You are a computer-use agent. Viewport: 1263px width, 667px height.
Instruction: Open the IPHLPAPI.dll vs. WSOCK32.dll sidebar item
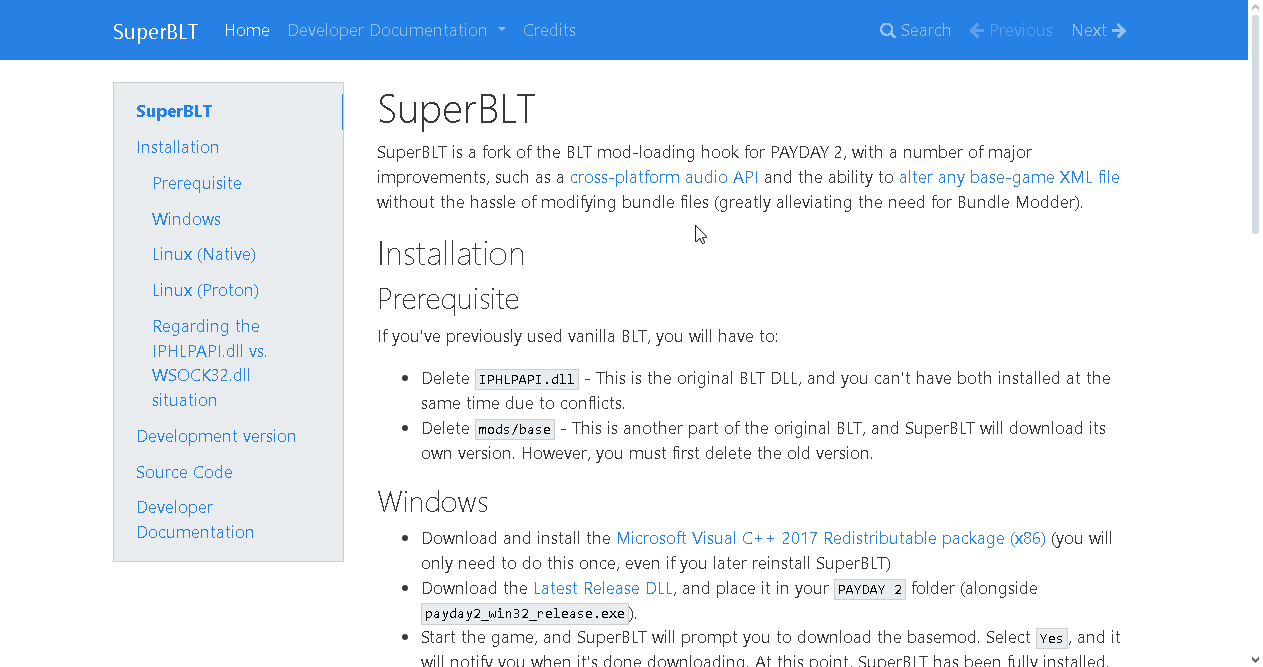[209, 363]
